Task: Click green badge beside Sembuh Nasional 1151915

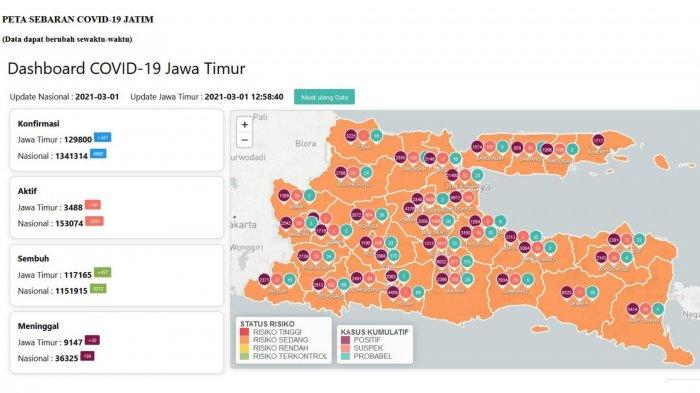Action: pyautogui.click(x=98, y=289)
